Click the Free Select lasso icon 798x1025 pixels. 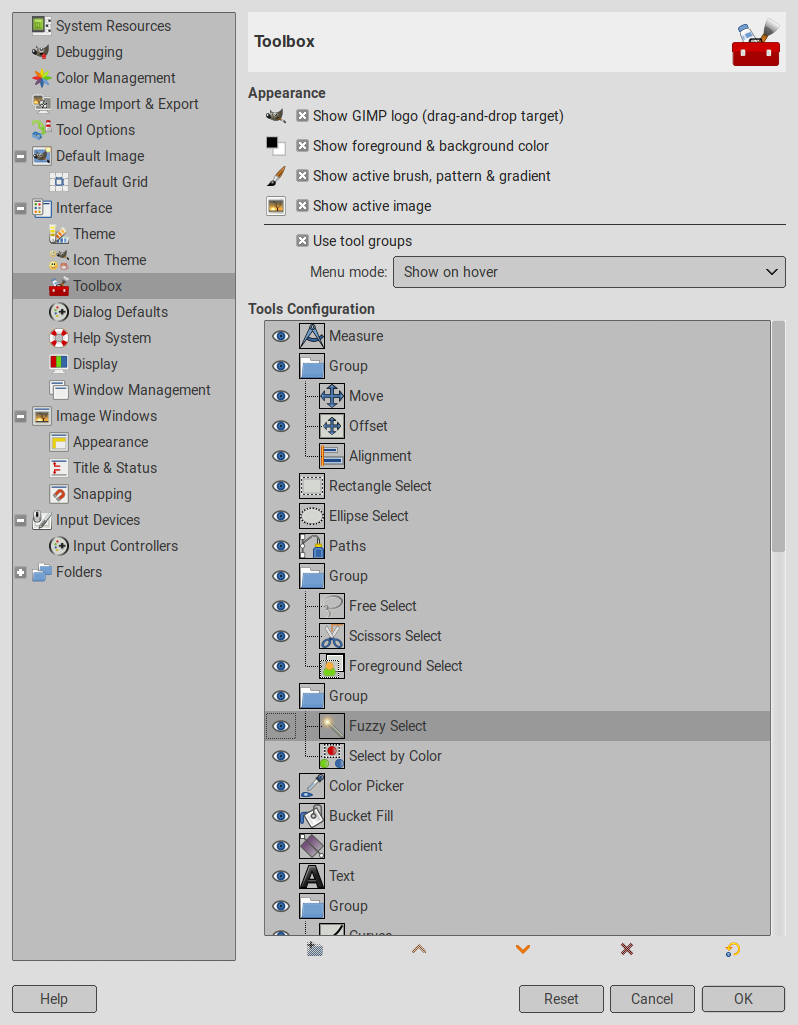[x=332, y=607]
